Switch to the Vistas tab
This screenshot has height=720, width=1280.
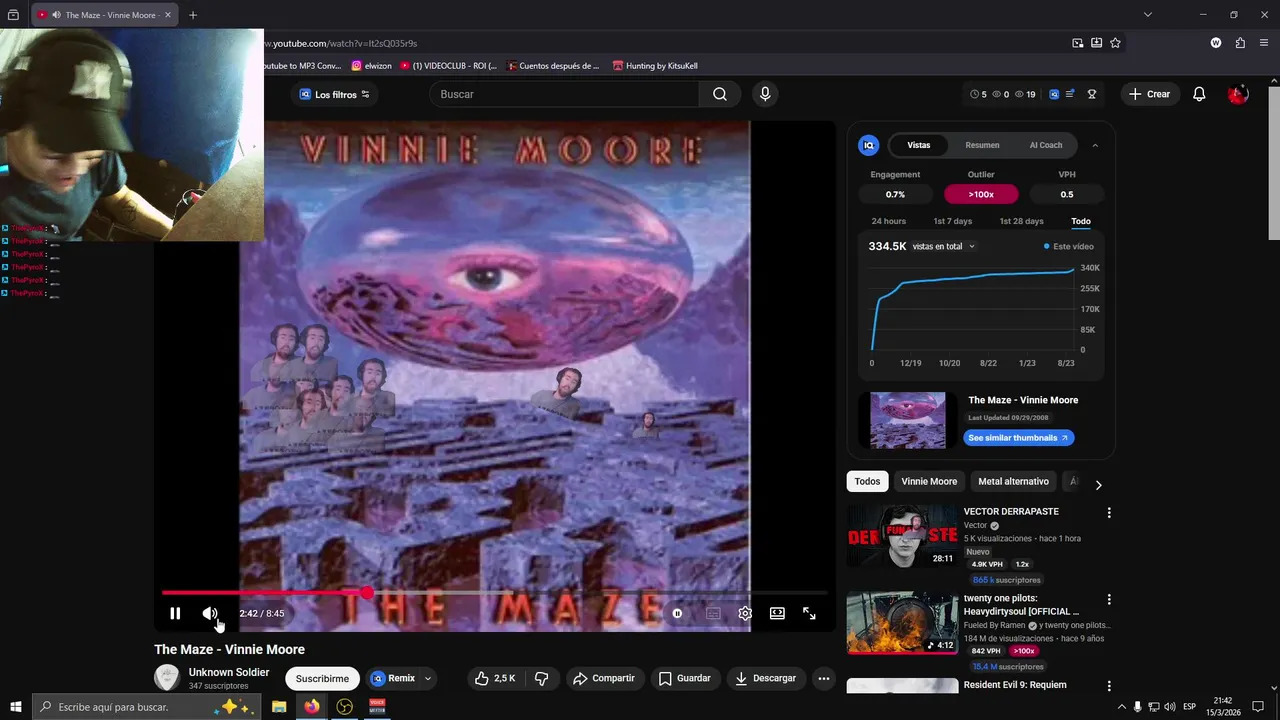pyautogui.click(x=919, y=145)
